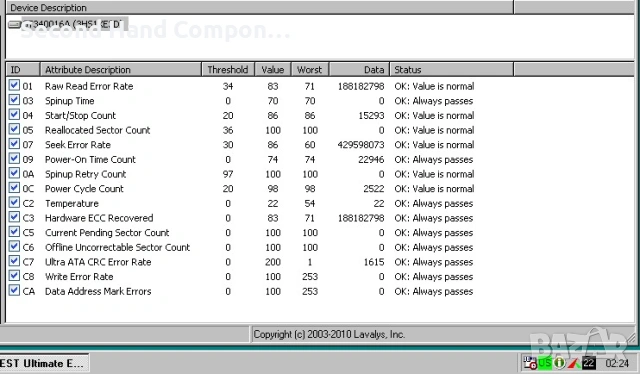This screenshot has height=374, width=640.
Task: Sort by Attribute Description column header
Action: pyautogui.click(x=121, y=69)
